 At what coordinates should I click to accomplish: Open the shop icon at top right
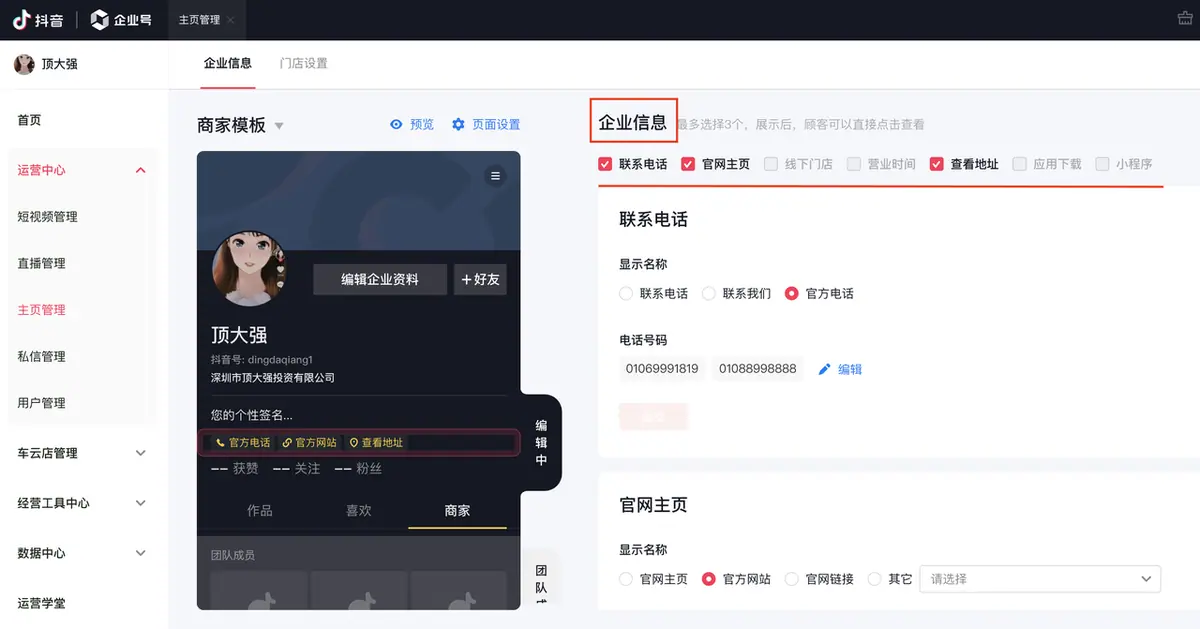point(1186,19)
